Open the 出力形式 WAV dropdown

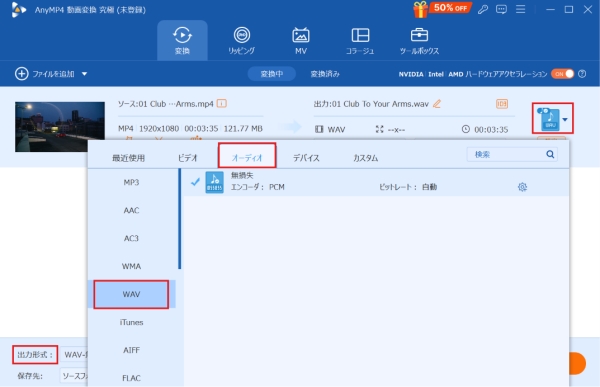point(73,355)
